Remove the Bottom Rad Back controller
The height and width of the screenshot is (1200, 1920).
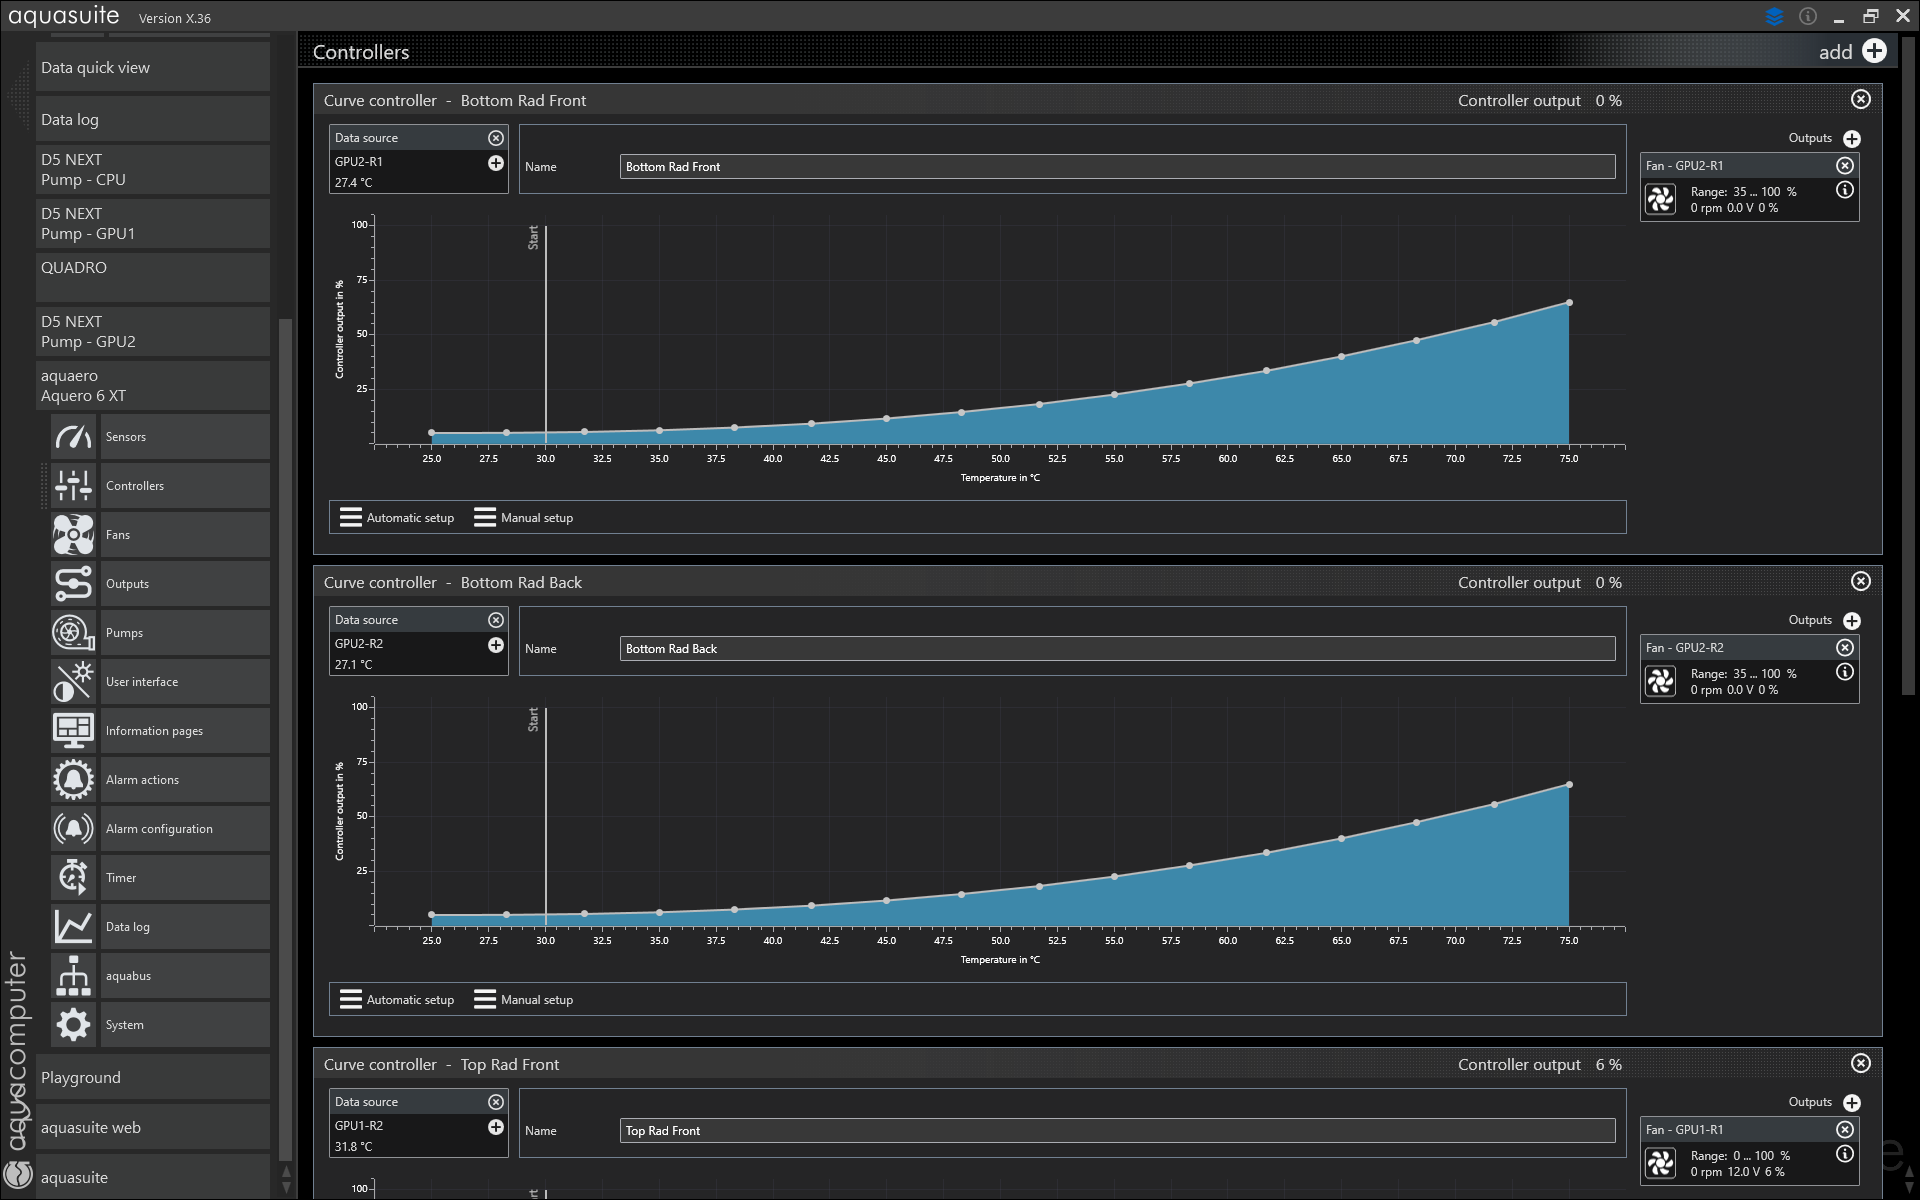point(1861,582)
